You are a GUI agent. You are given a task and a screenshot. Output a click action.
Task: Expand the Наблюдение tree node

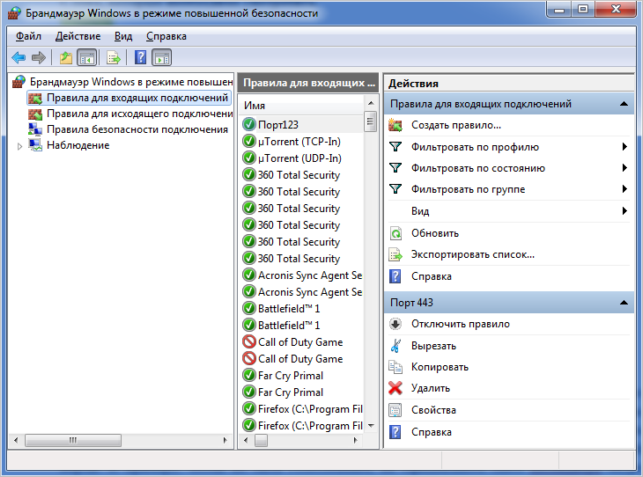coord(19,146)
